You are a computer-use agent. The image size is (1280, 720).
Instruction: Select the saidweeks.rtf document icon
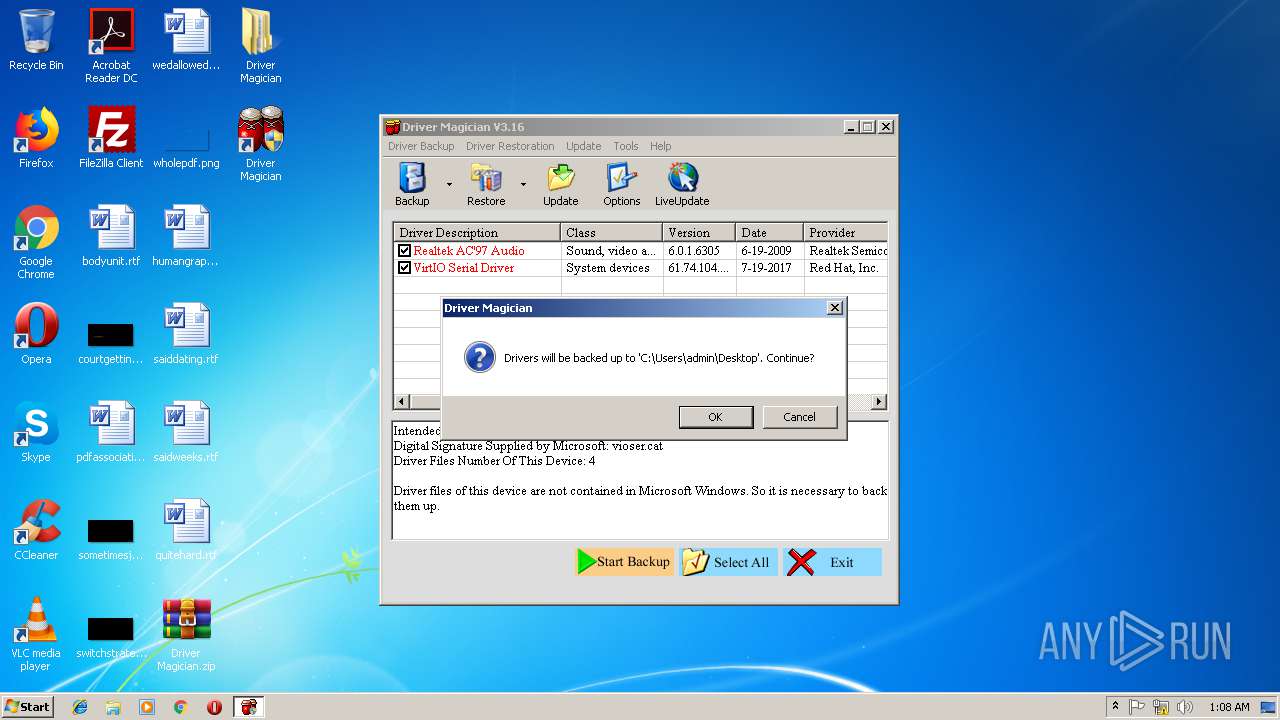(x=186, y=432)
